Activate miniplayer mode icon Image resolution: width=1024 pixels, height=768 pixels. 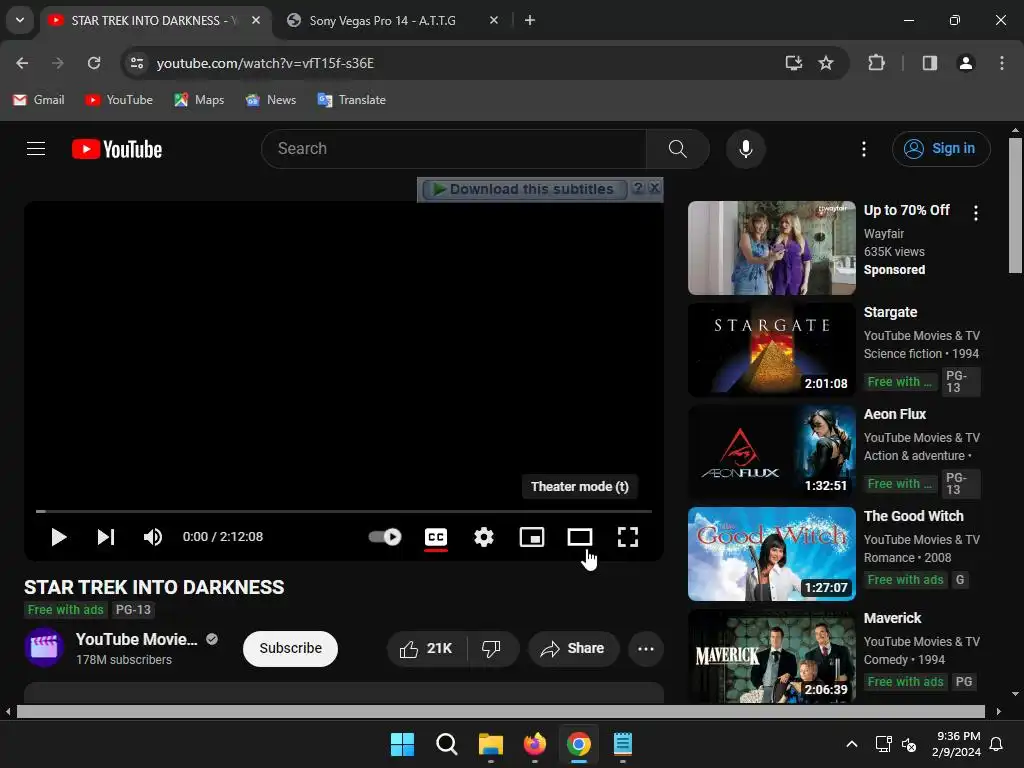point(532,537)
